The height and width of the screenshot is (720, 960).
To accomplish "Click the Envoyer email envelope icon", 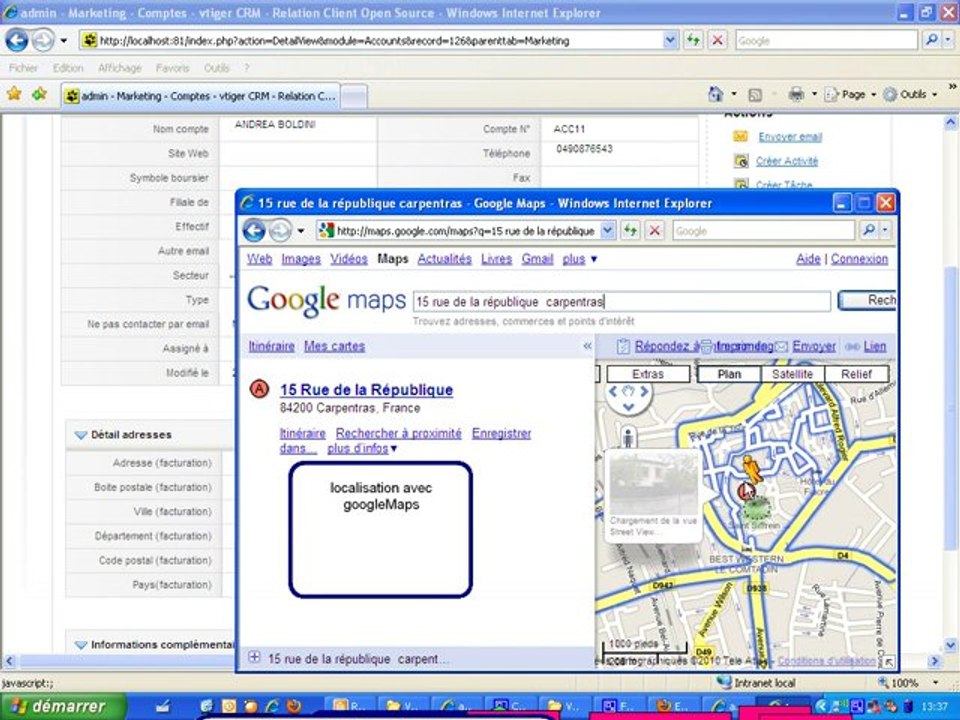I will [740, 137].
